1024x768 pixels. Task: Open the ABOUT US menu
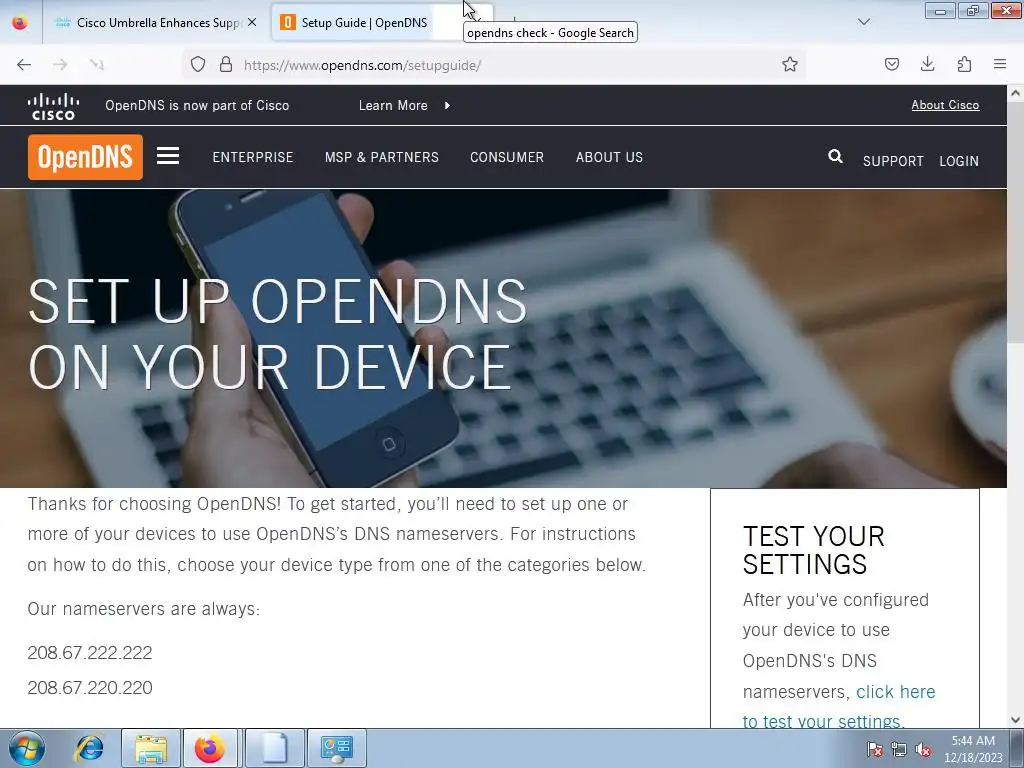click(x=609, y=157)
